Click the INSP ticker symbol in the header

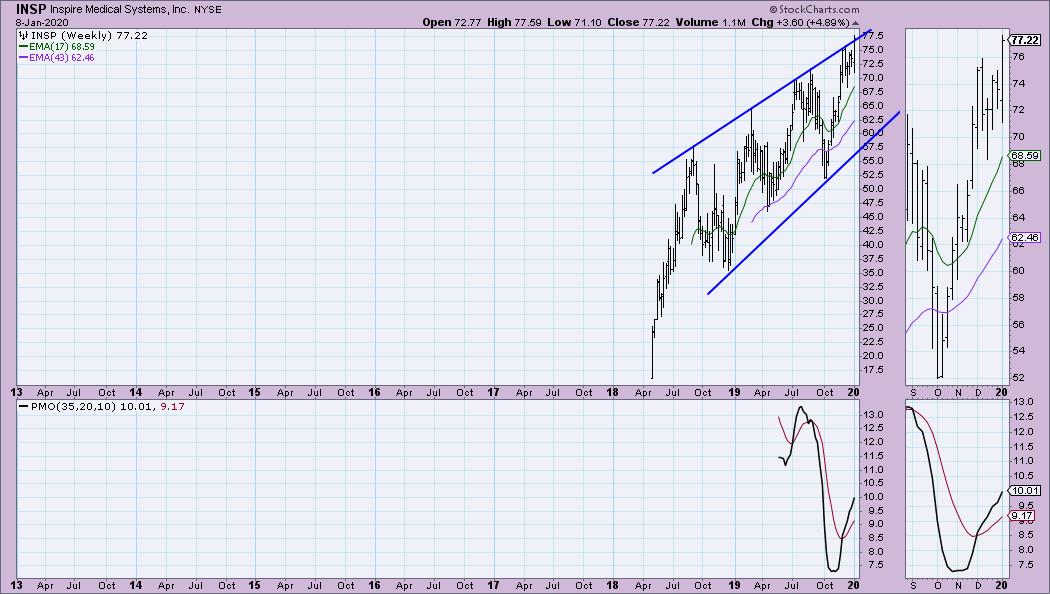(31, 9)
